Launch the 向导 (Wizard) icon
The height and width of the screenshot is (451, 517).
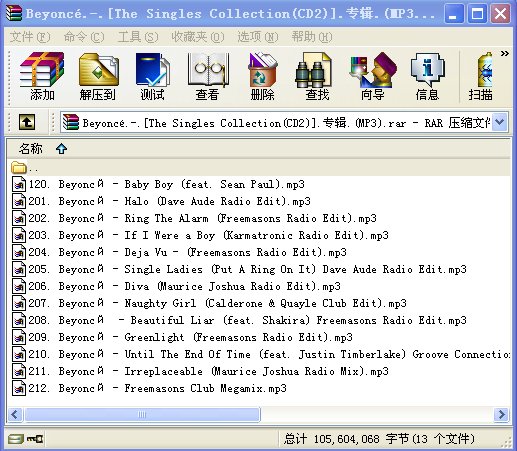pyautogui.click(x=373, y=76)
